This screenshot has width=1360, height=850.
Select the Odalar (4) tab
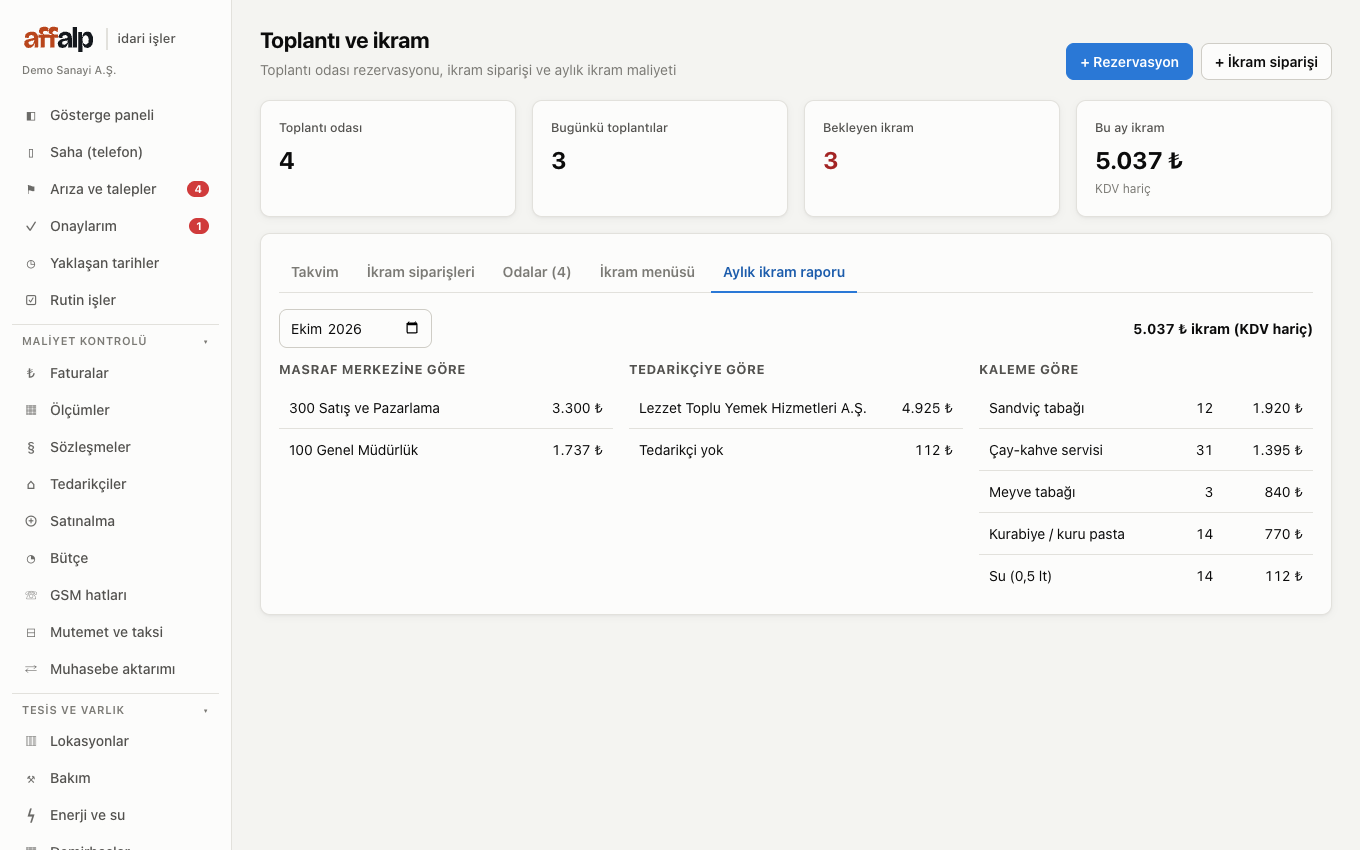537,272
